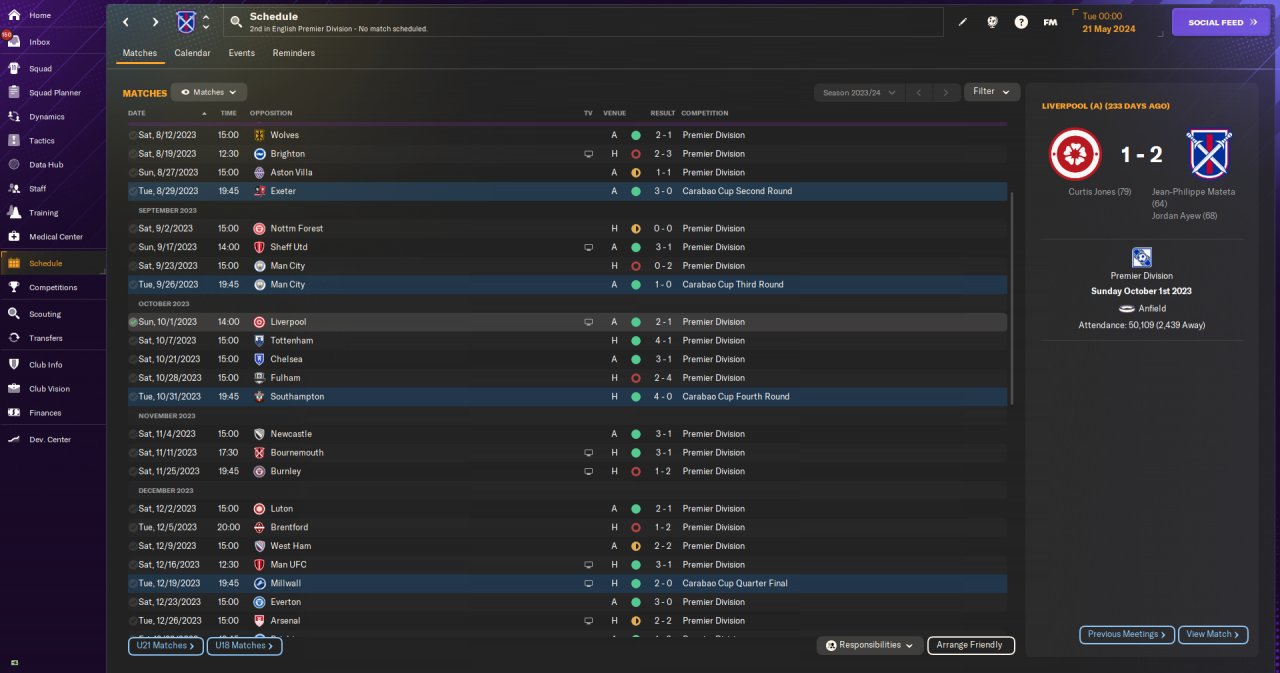Click Previous Meetings button
Image resolution: width=1280 pixels, height=673 pixels.
pos(1127,634)
